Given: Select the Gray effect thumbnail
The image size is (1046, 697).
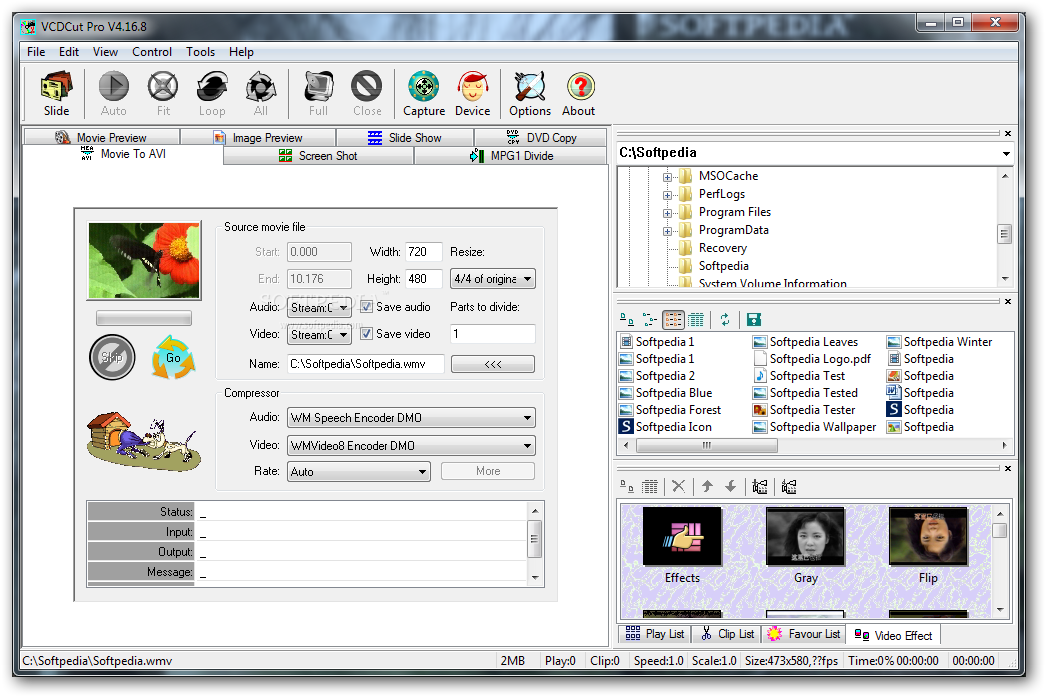Looking at the screenshot, I should click(805, 546).
